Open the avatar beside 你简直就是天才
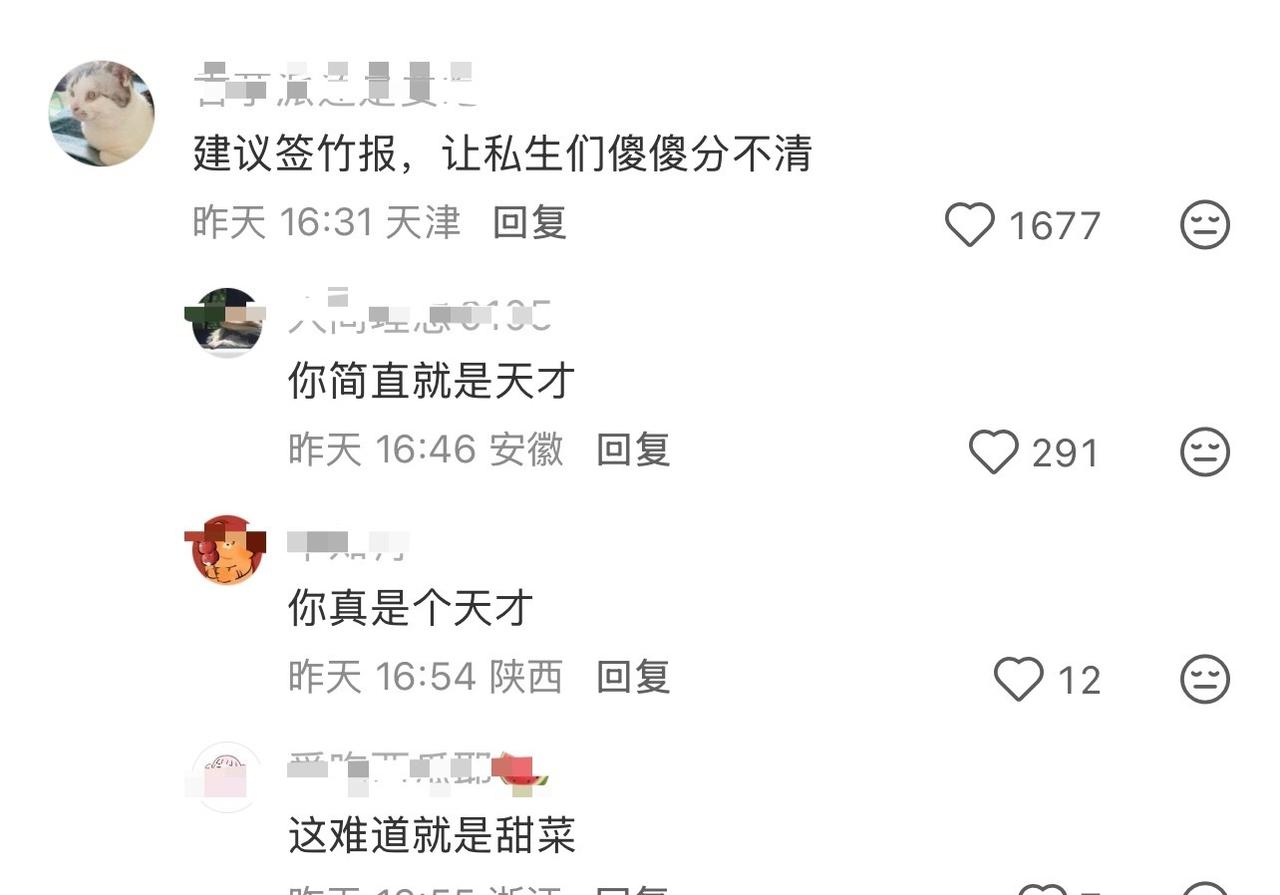 (x=227, y=322)
